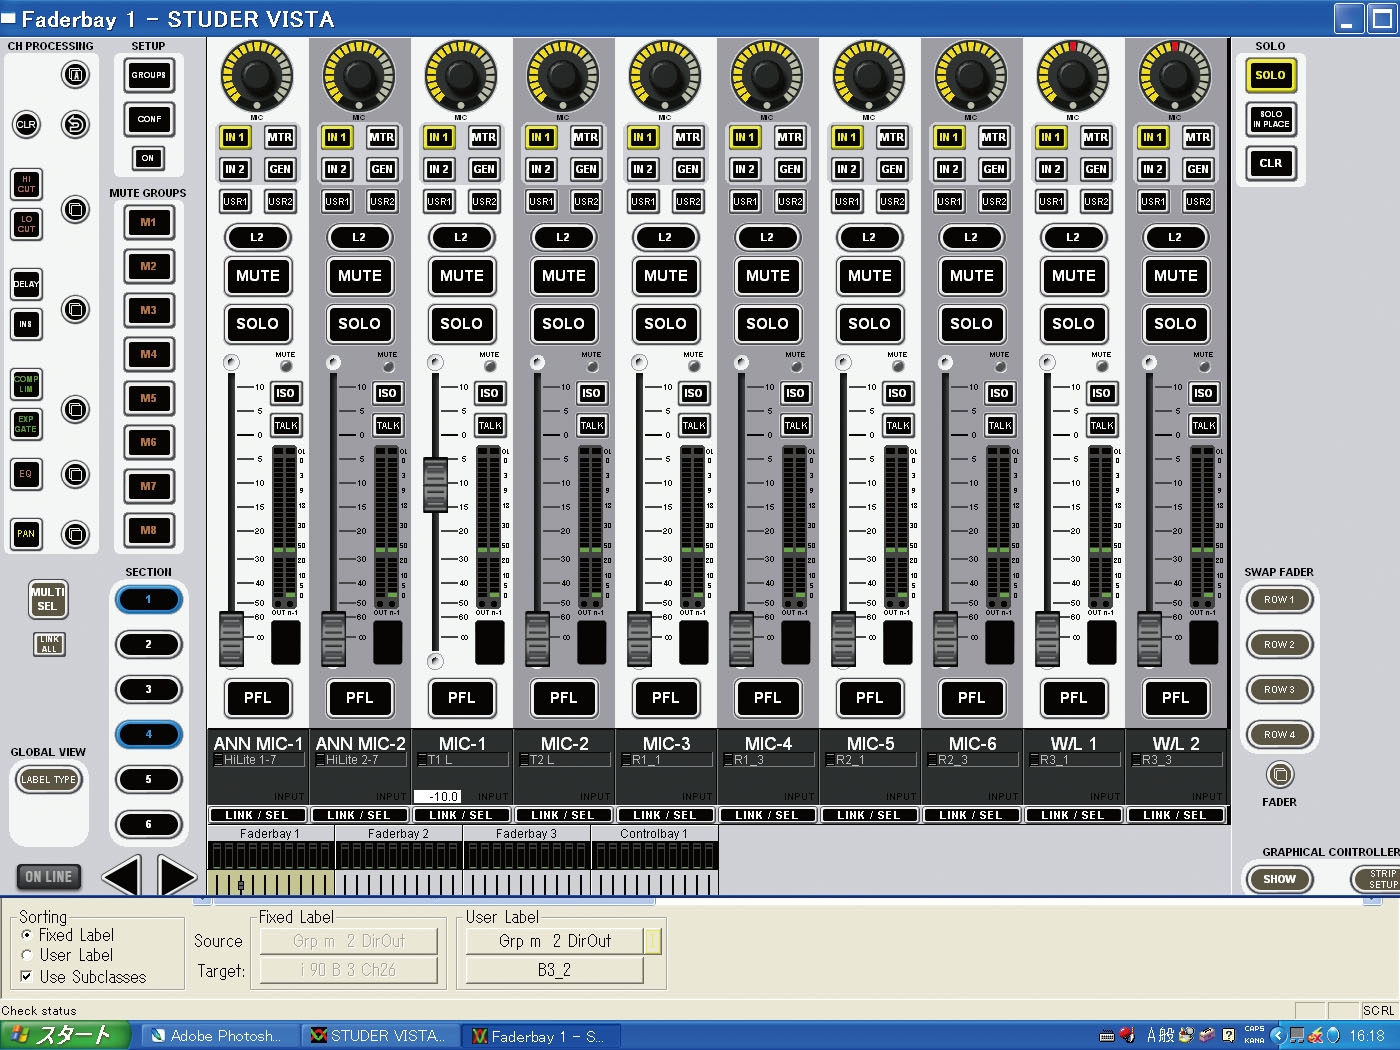Click the Windows Start button

[66, 1036]
